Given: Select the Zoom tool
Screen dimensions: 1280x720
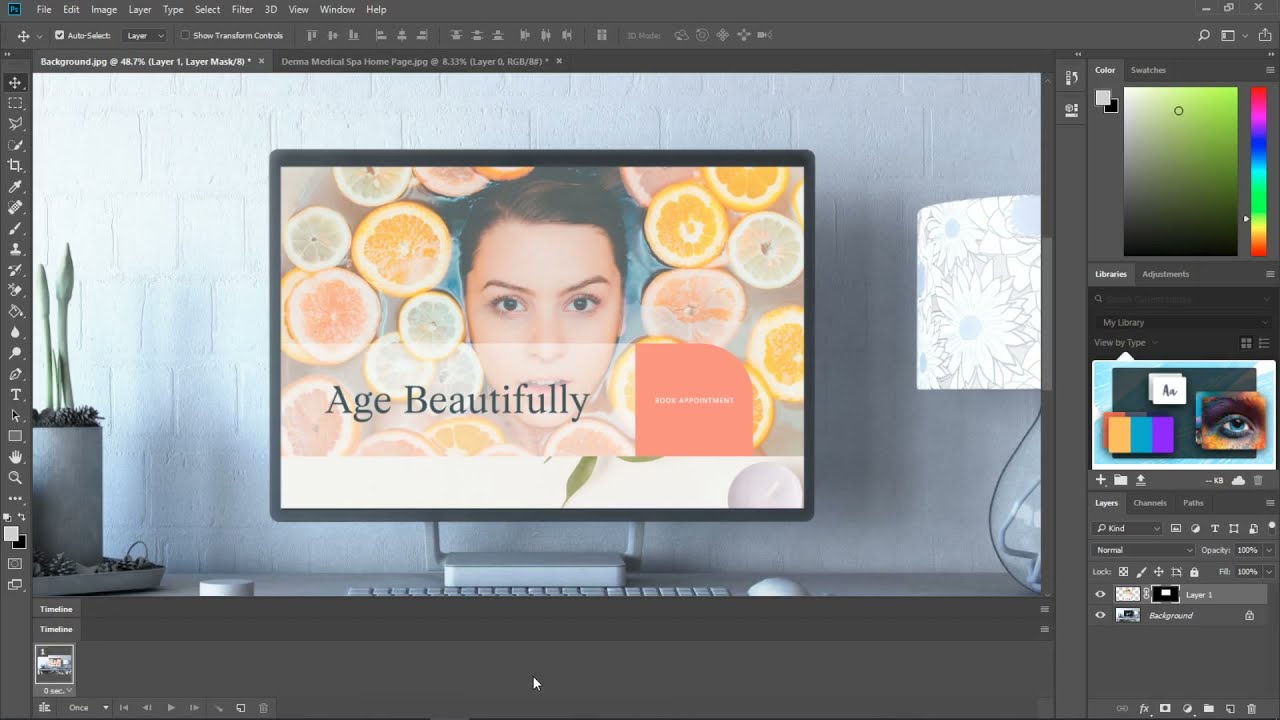Looking at the screenshot, I should coord(15,478).
